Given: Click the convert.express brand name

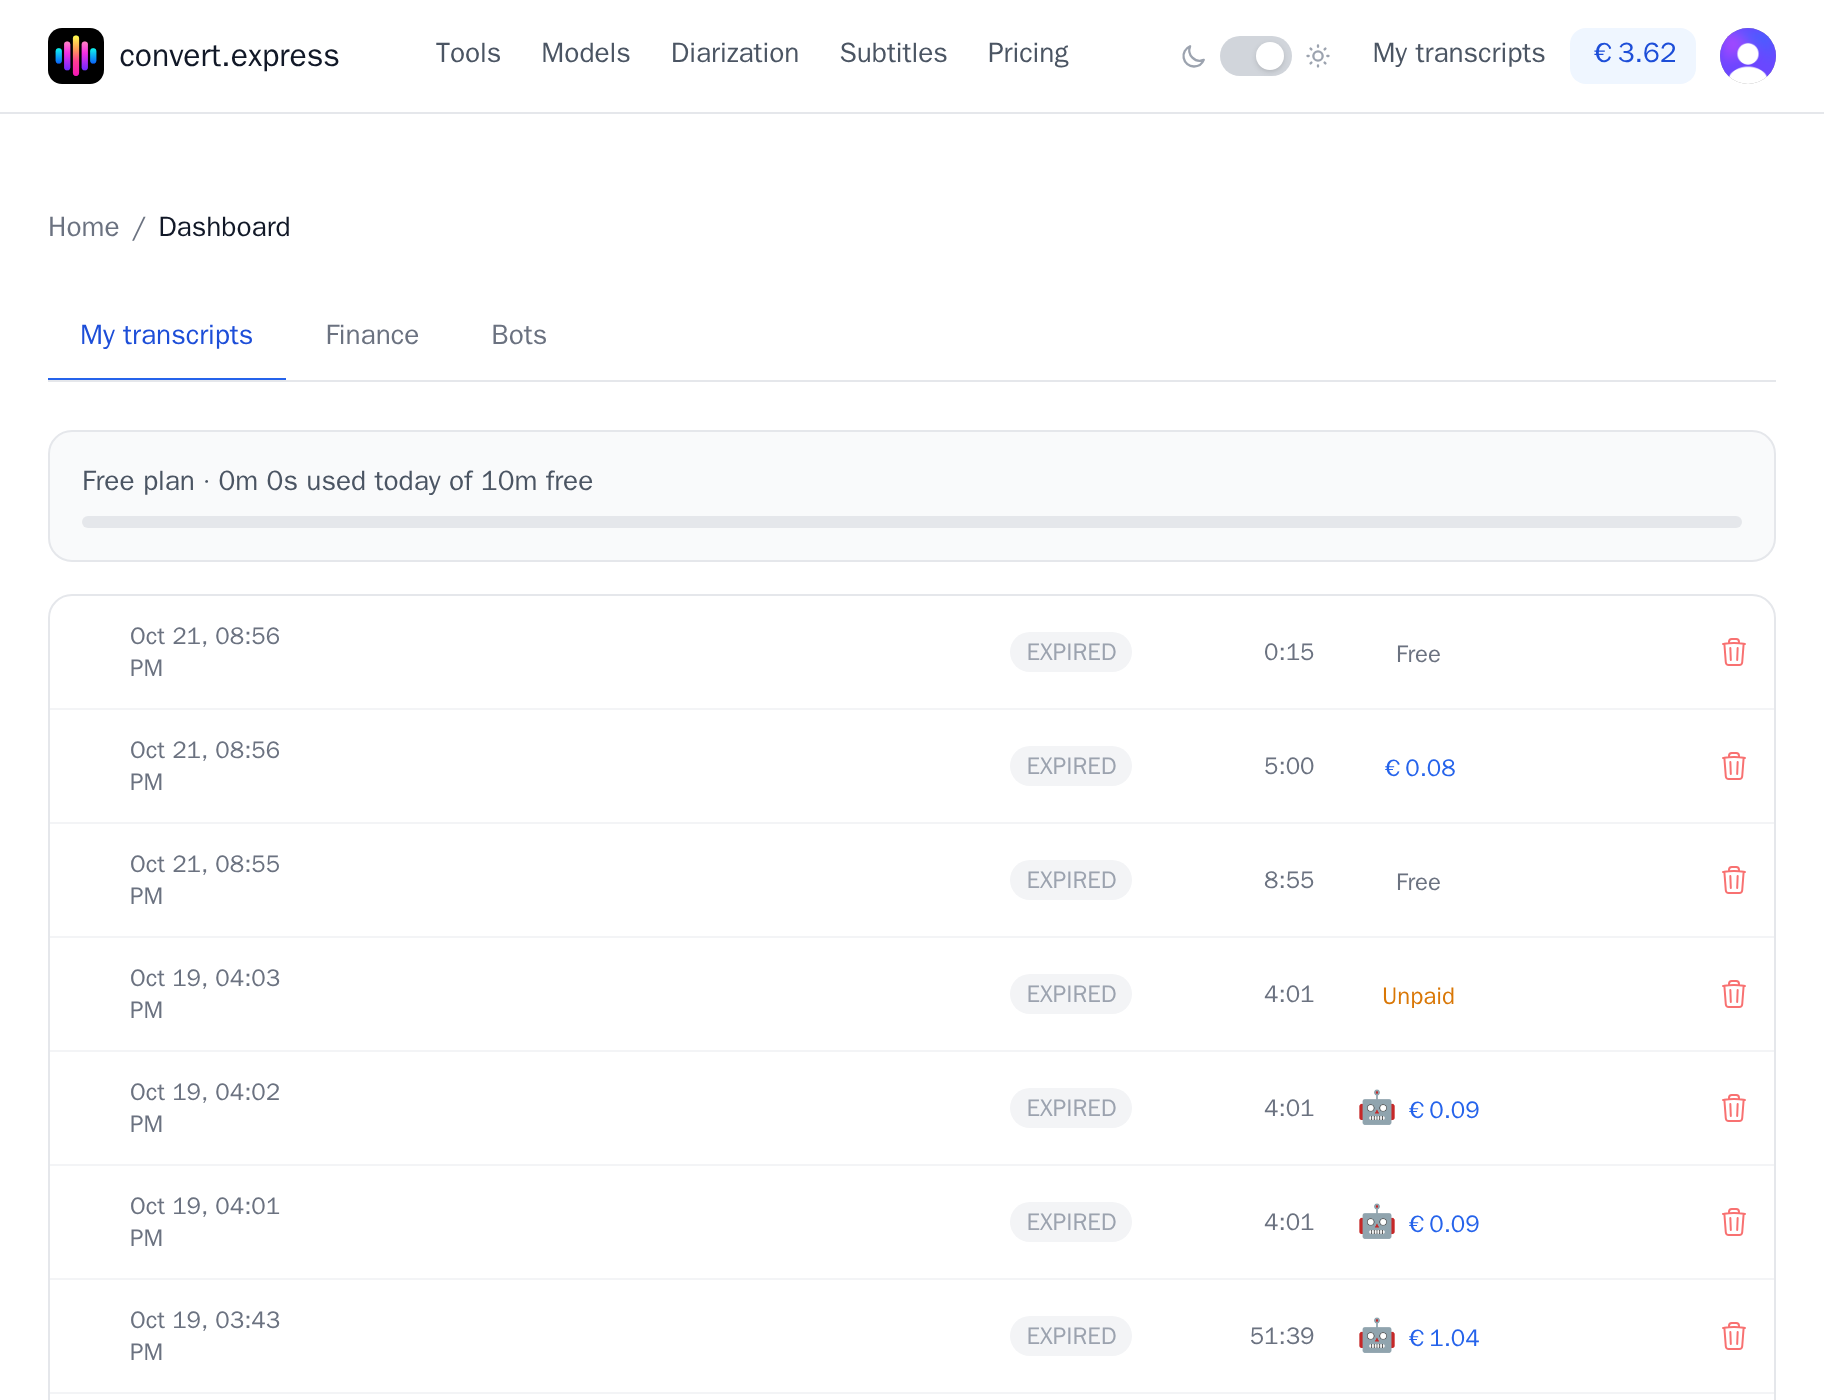Looking at the screenshot, I should click(229, 56).
